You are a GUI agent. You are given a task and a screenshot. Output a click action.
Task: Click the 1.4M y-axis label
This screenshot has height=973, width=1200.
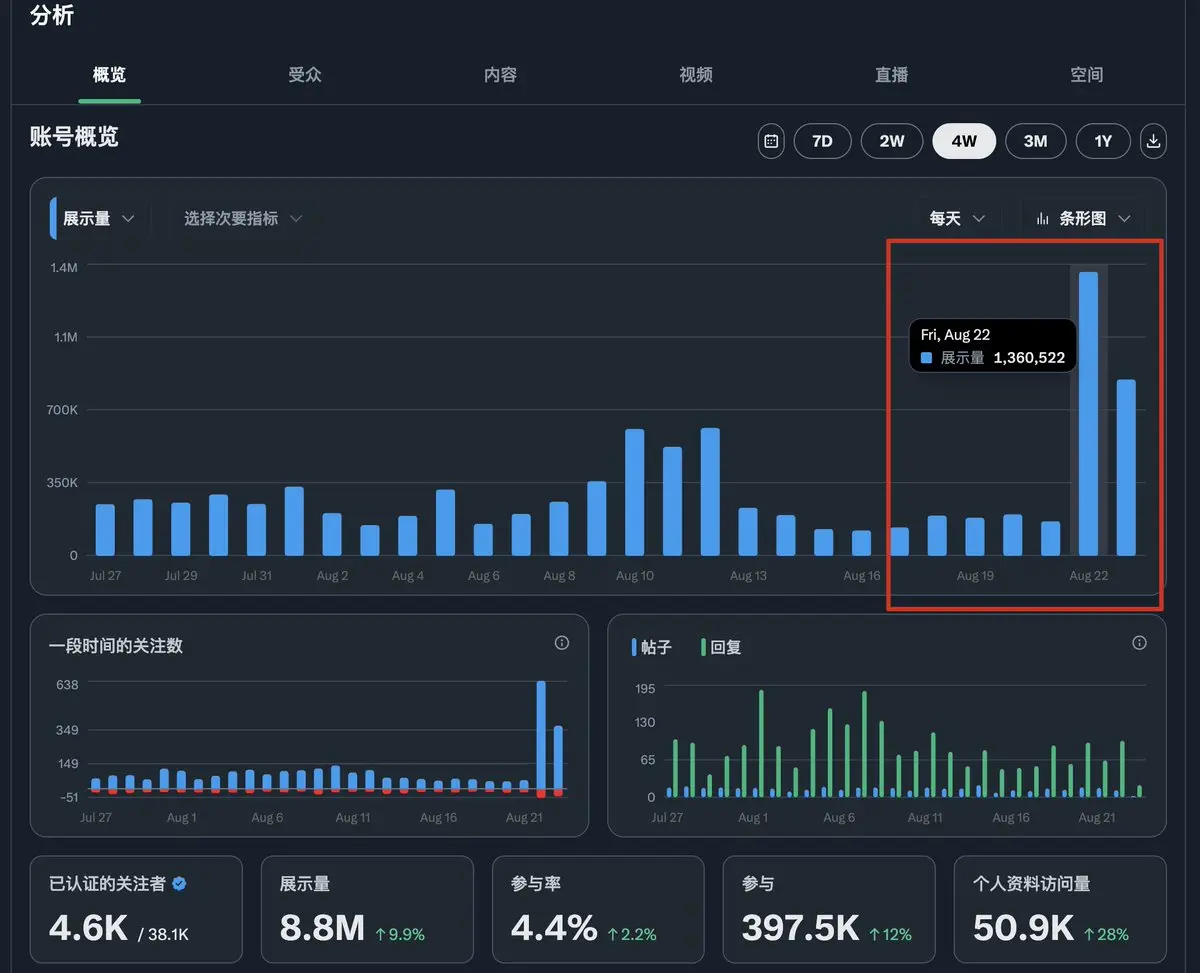click(x=65, y=266)
